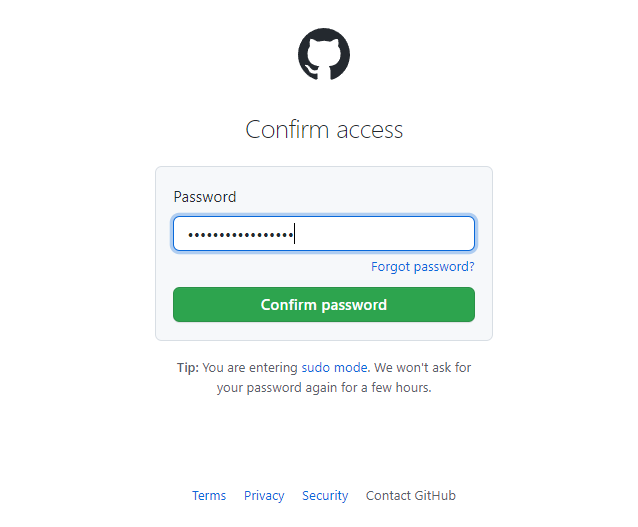The image size is (638, 527).
Task: Click the green Confirm password button
Action: point(324,304)
